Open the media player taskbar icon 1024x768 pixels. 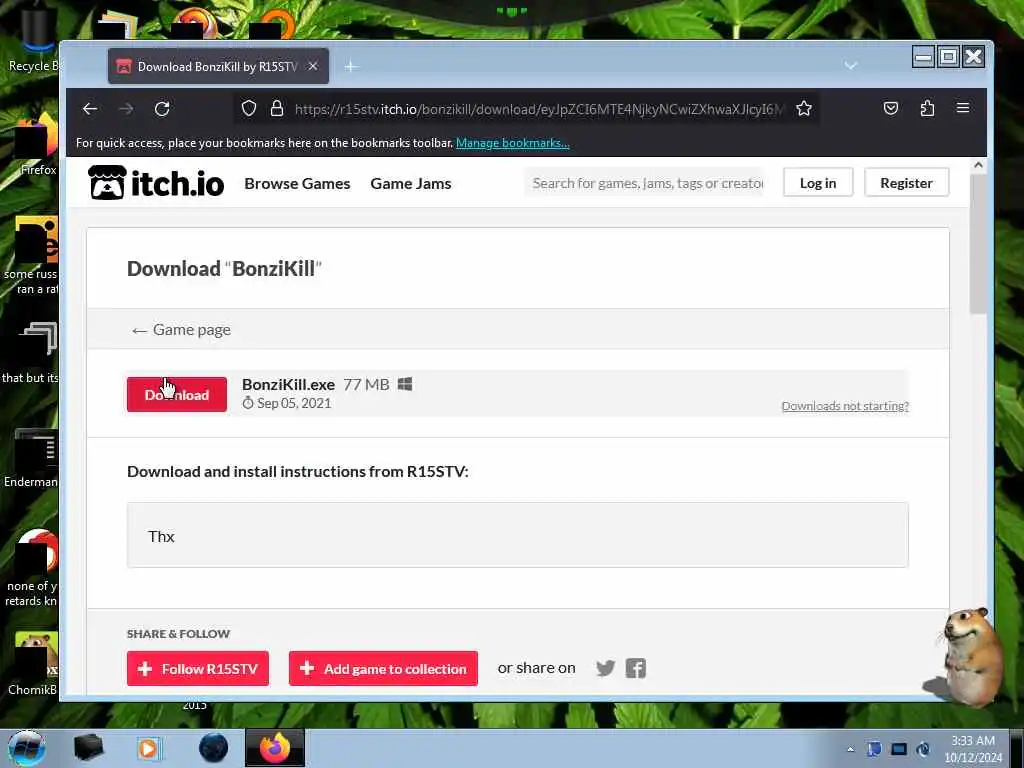(x=149, y=748)
